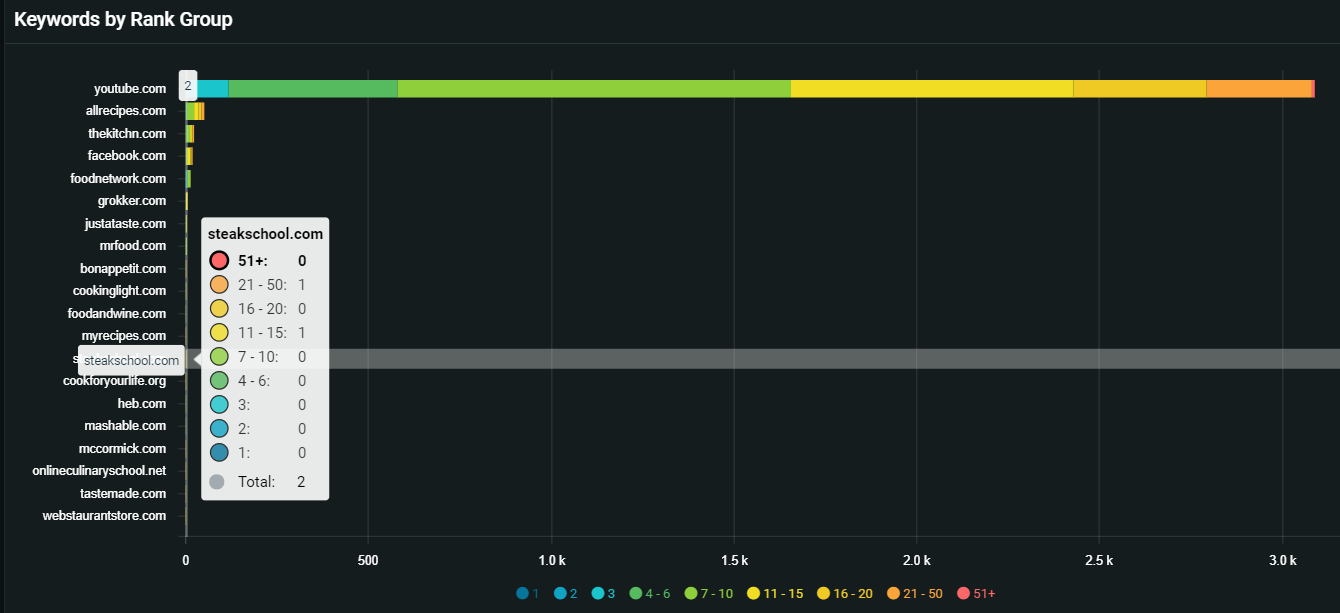
Task: Click youtube.com's 7 - 10 light green segment
Action: pyautogui.click(x=594, y=89)
